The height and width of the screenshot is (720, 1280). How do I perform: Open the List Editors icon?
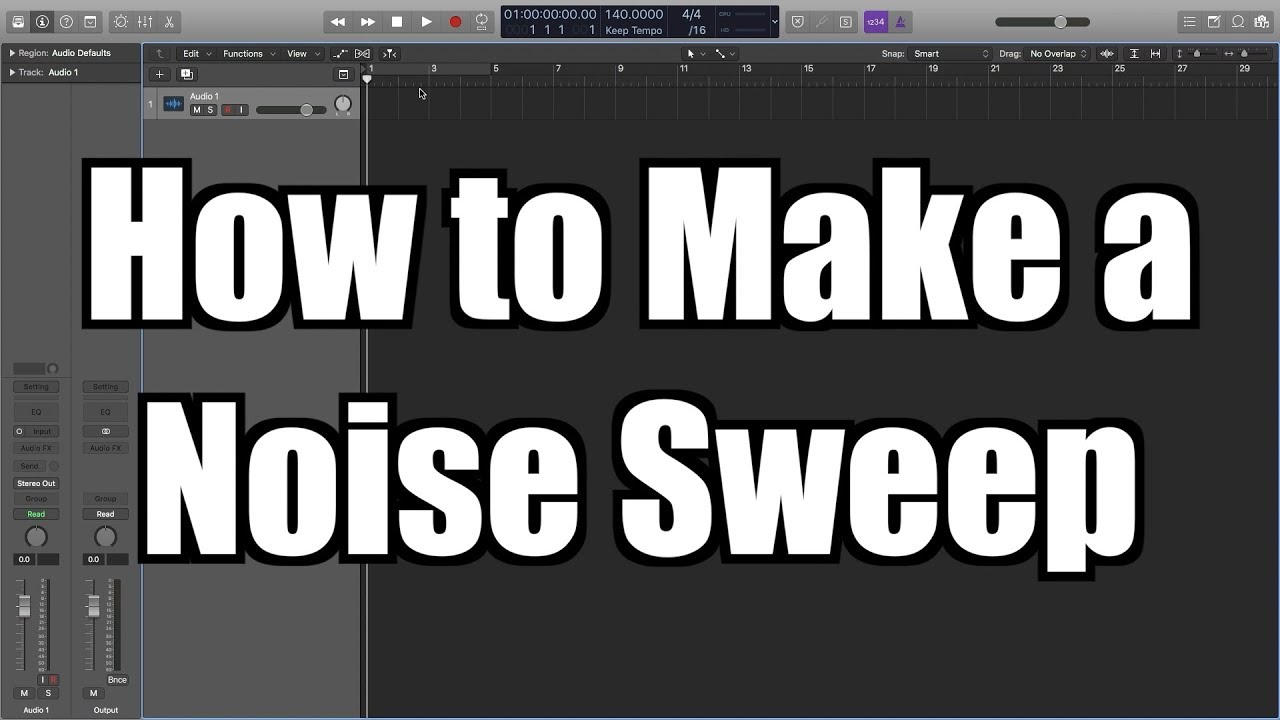coord(1189,21)
